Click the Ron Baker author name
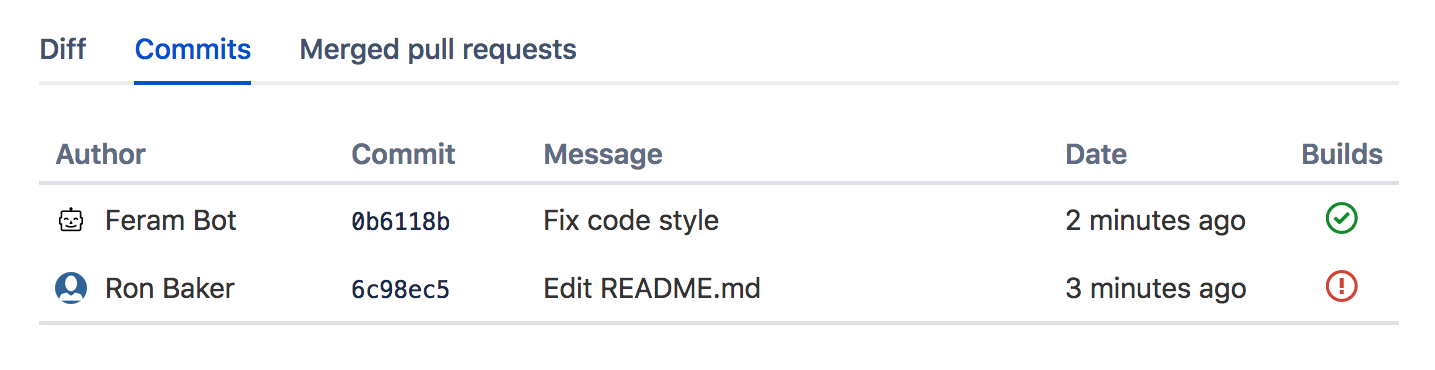The width and height of the screenshot is (1435, 370). point(170,289)
